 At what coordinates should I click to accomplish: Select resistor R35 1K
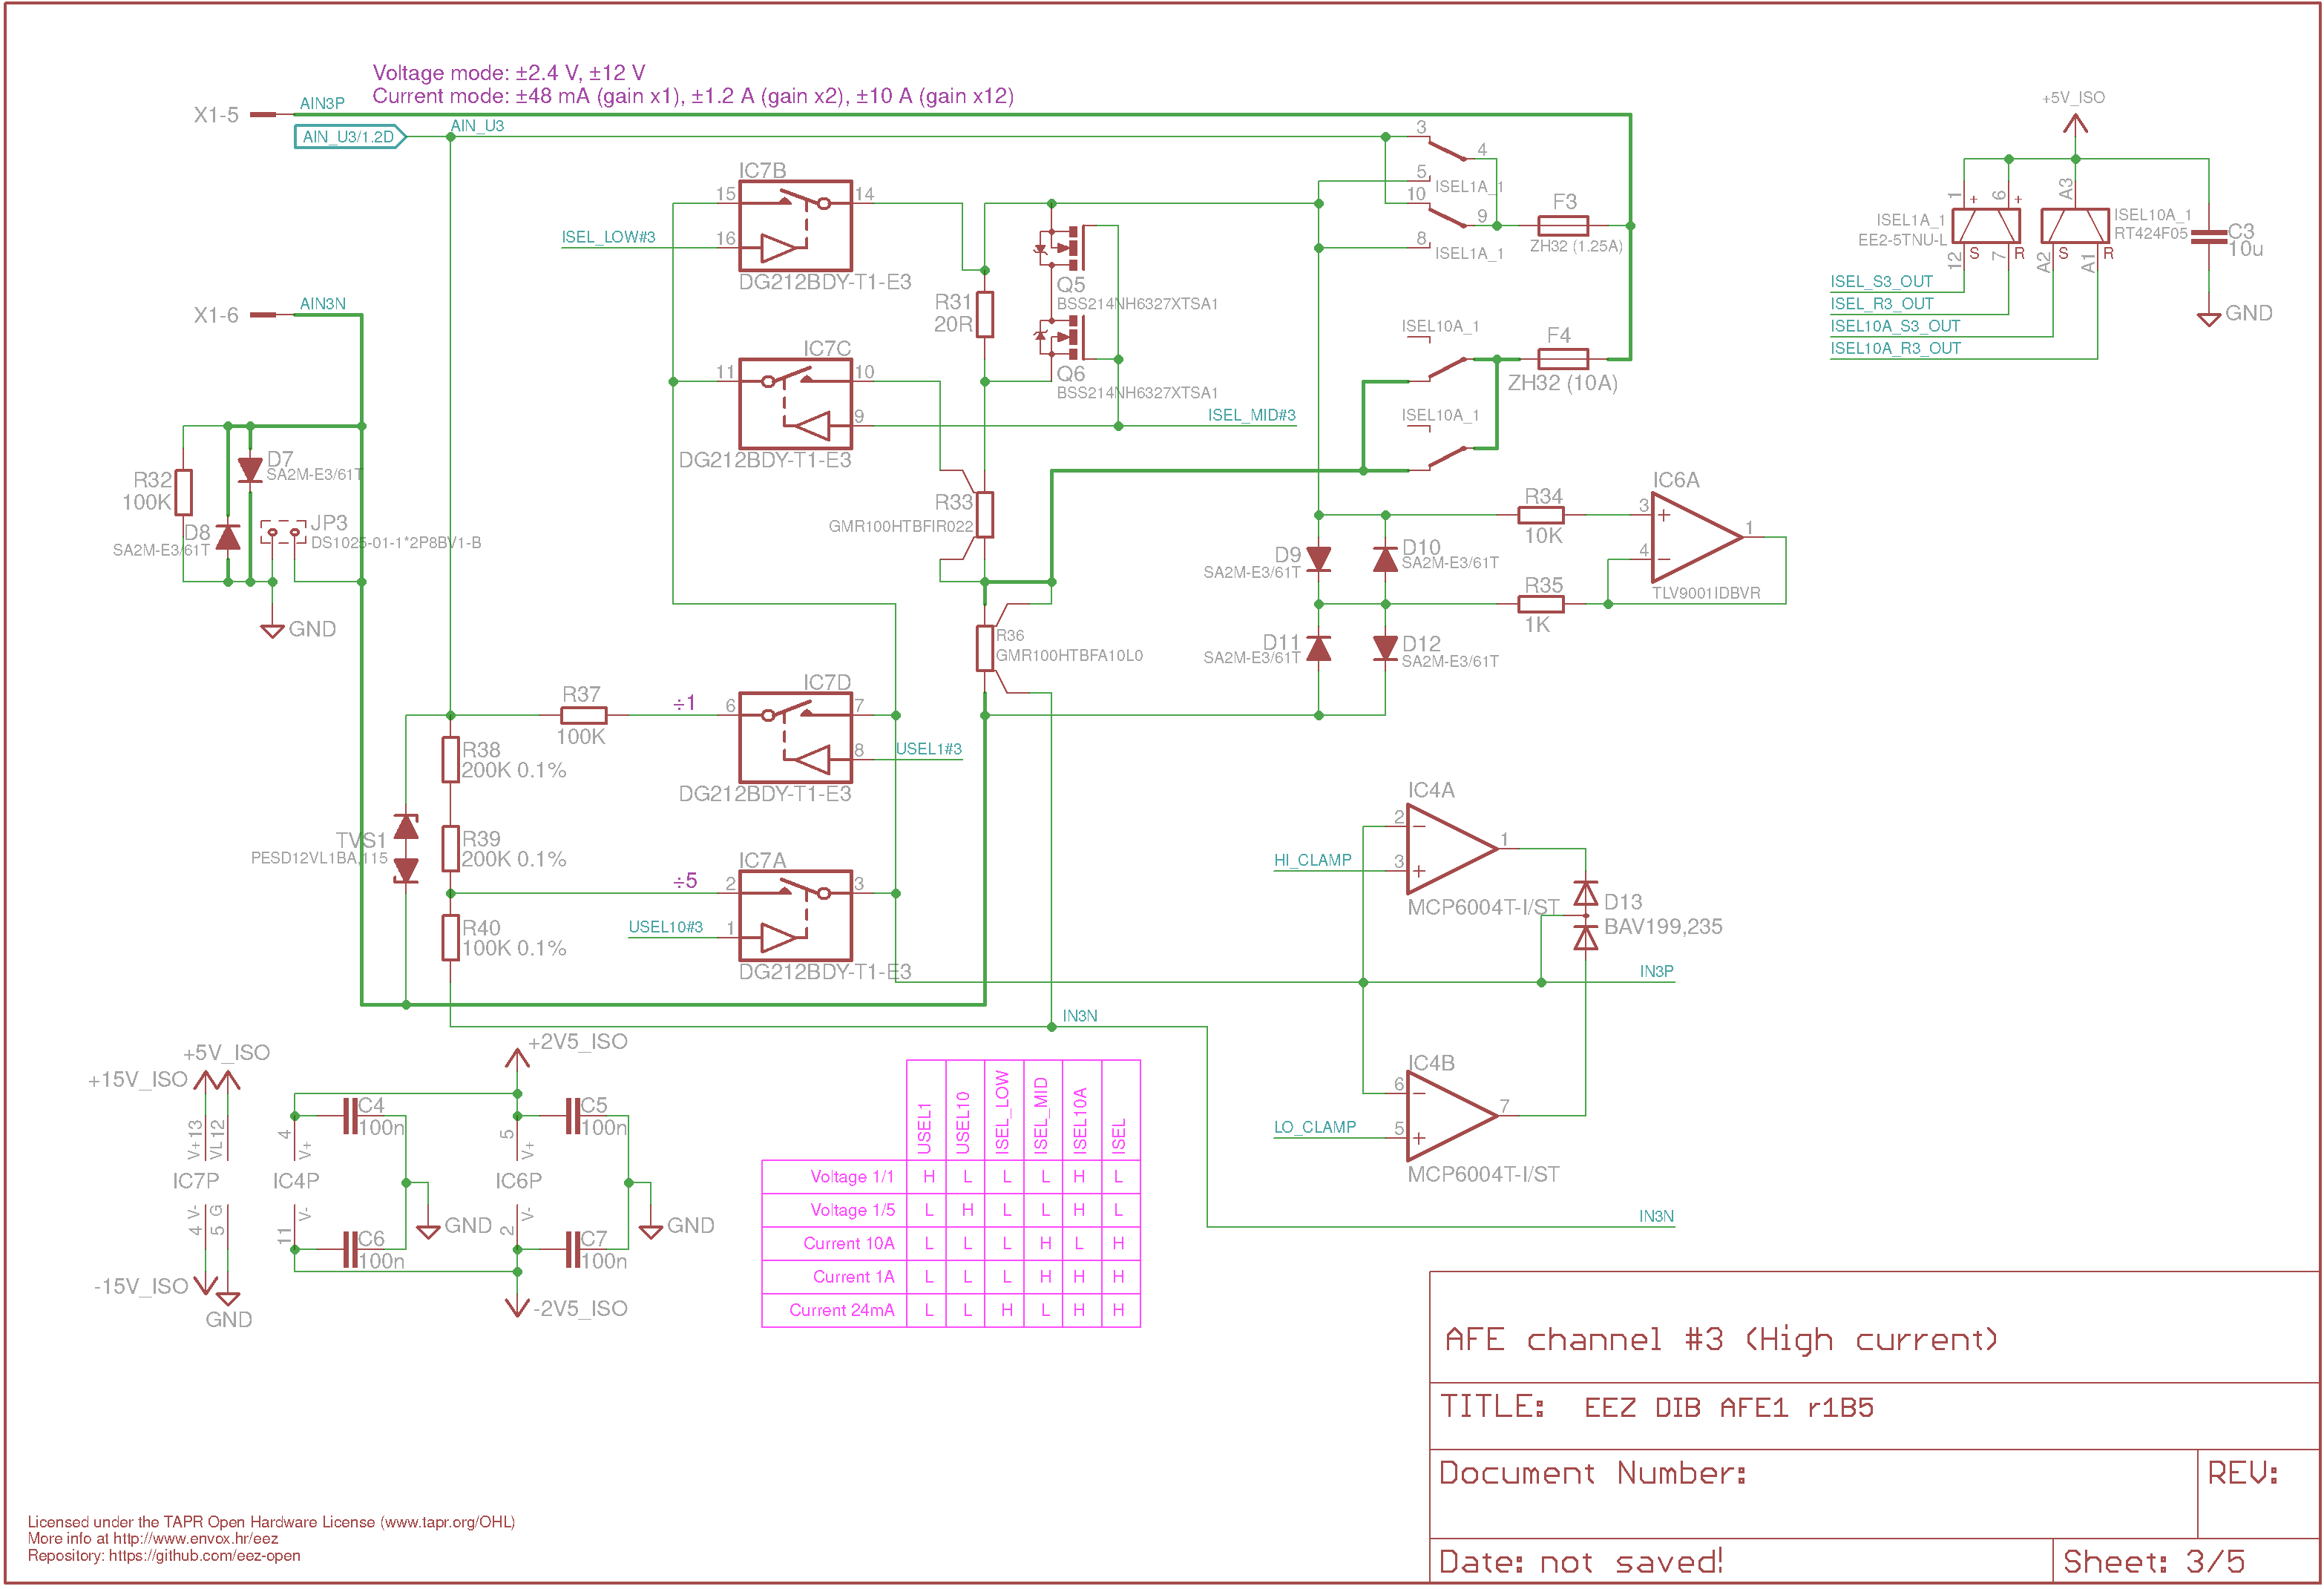tap(1541, 604)
